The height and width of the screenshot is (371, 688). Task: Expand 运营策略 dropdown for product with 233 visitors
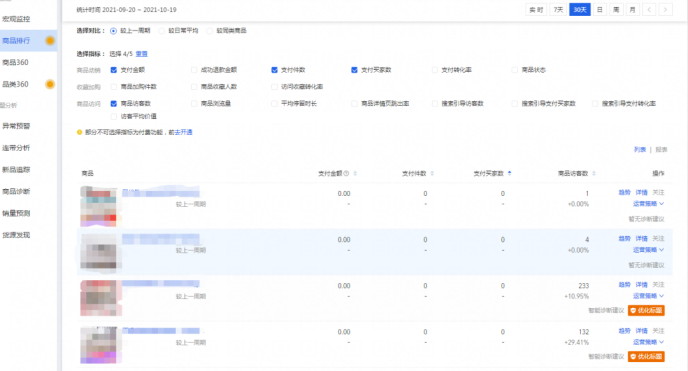point(648,296)
